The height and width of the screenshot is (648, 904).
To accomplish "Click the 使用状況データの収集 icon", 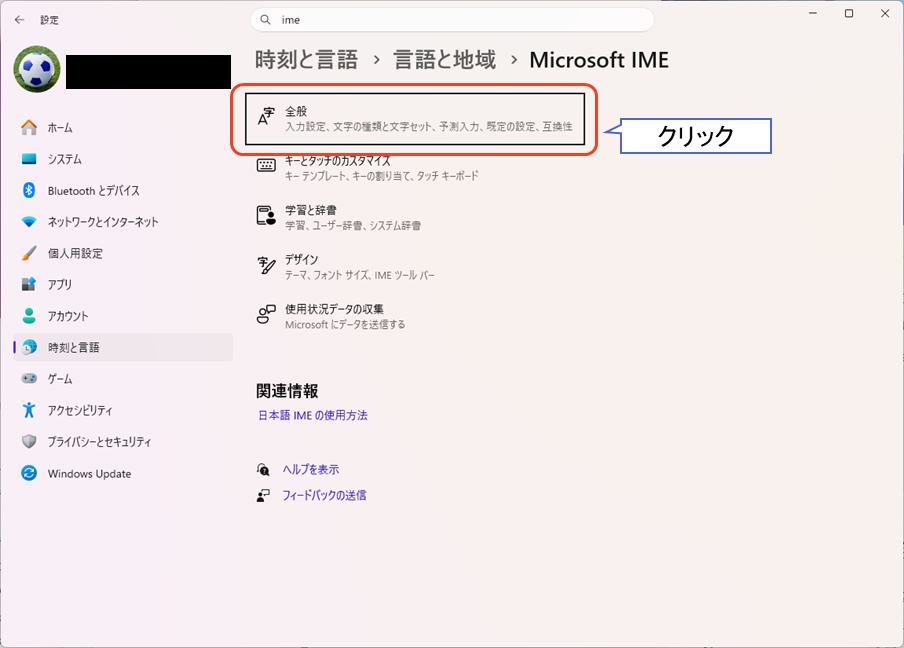I will coord(266,314).
